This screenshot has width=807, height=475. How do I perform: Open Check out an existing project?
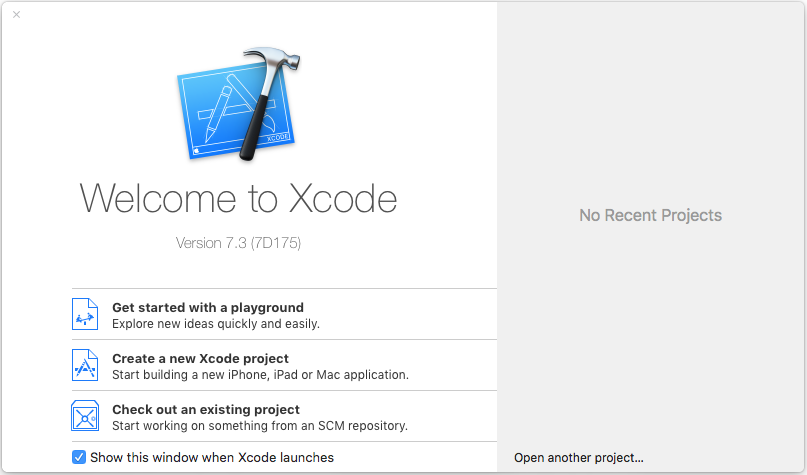coord(284,416)
